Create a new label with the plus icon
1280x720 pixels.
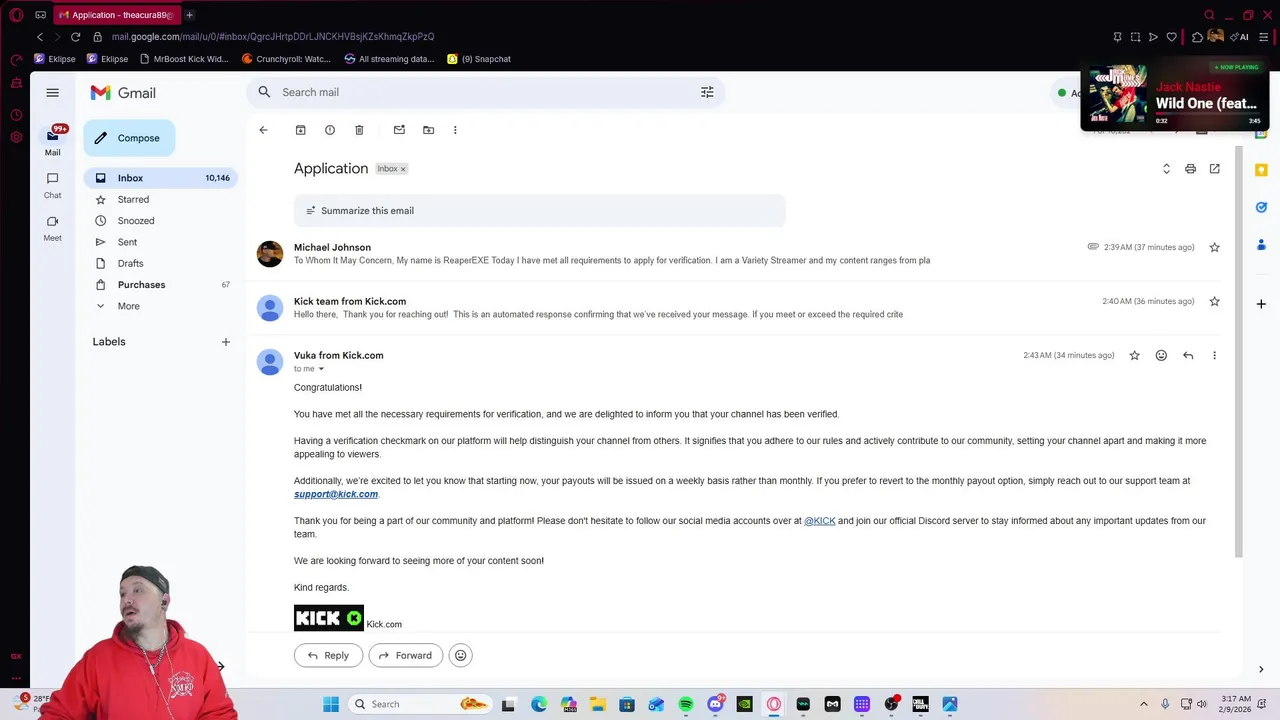tap(225, 342)
